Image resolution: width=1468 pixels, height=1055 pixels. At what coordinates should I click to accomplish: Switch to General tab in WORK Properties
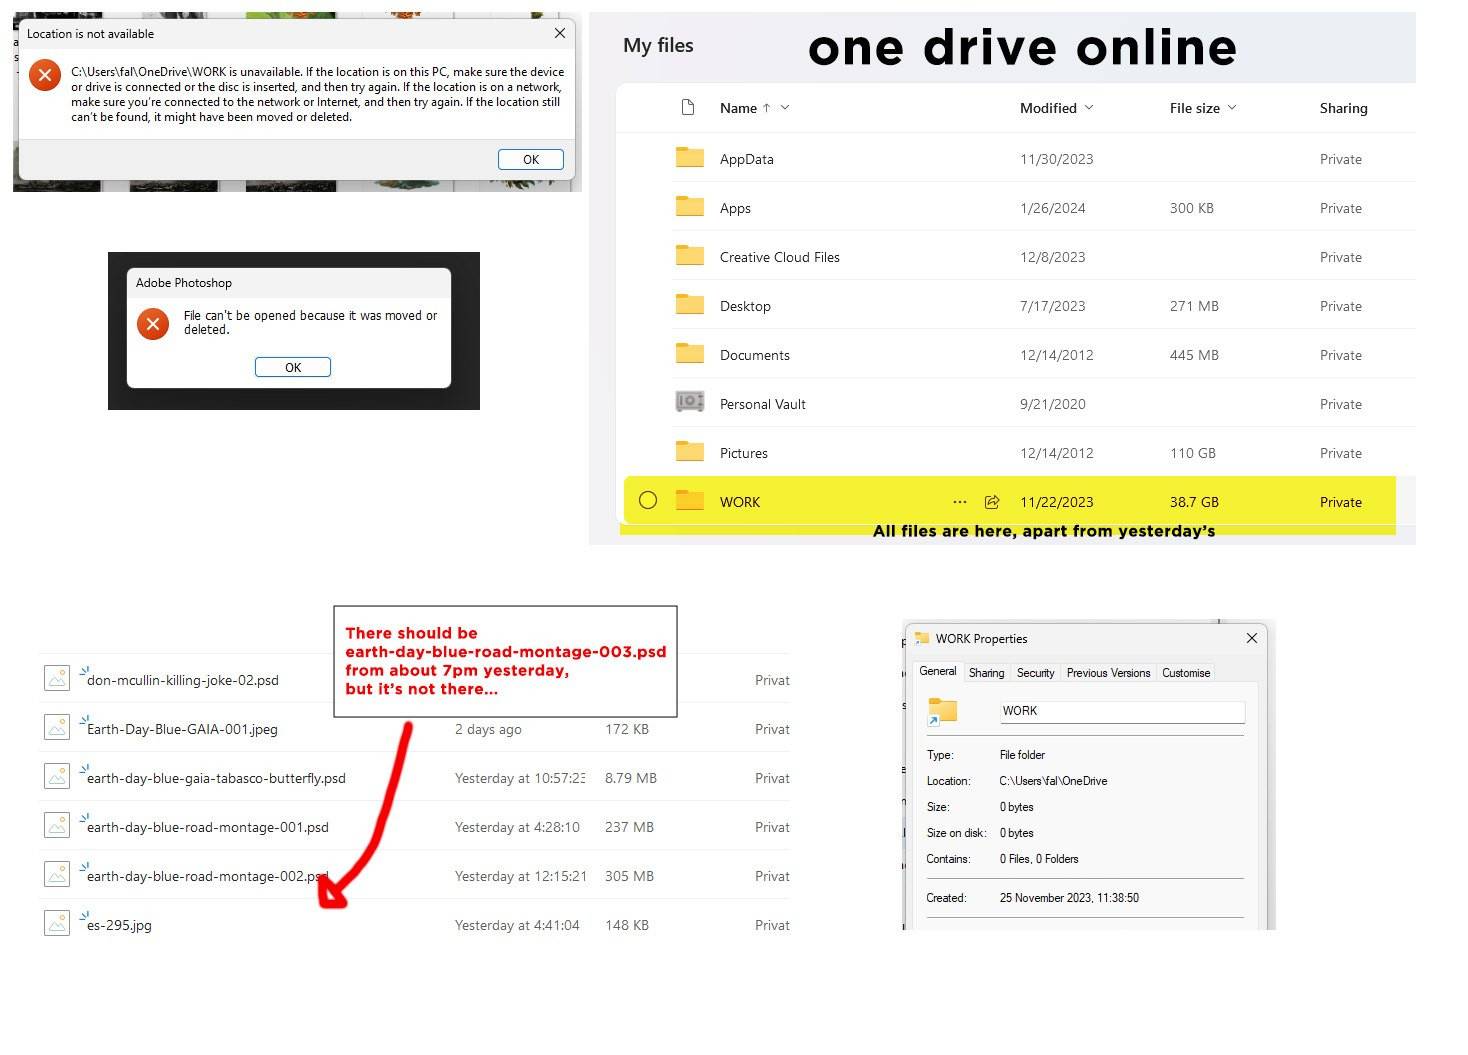938,671
